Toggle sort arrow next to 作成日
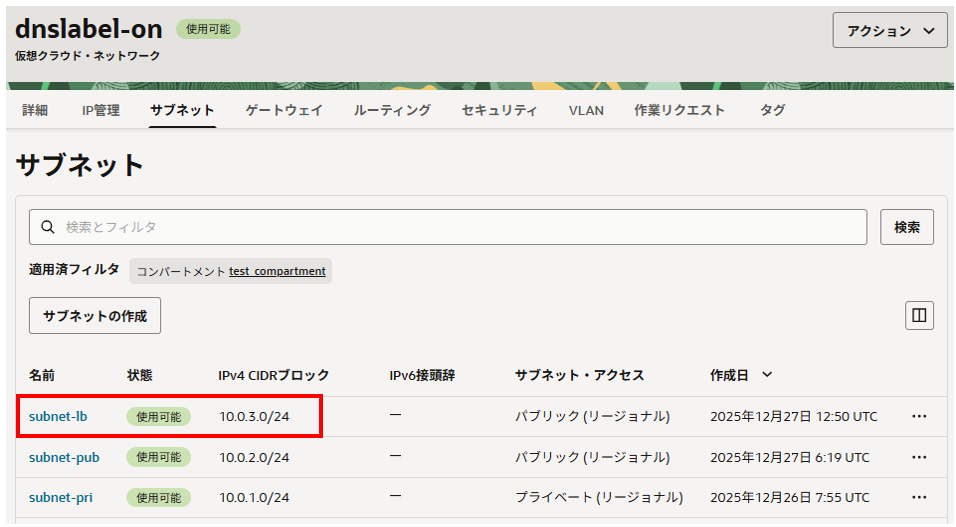The image size is (956, 527). pyautogui.click(x=767, y=375)
